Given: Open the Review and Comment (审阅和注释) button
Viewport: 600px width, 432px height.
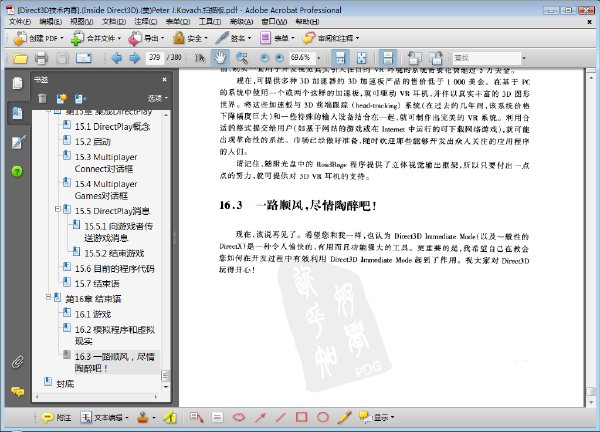Looking at the screenshot, I should point(331,38).
